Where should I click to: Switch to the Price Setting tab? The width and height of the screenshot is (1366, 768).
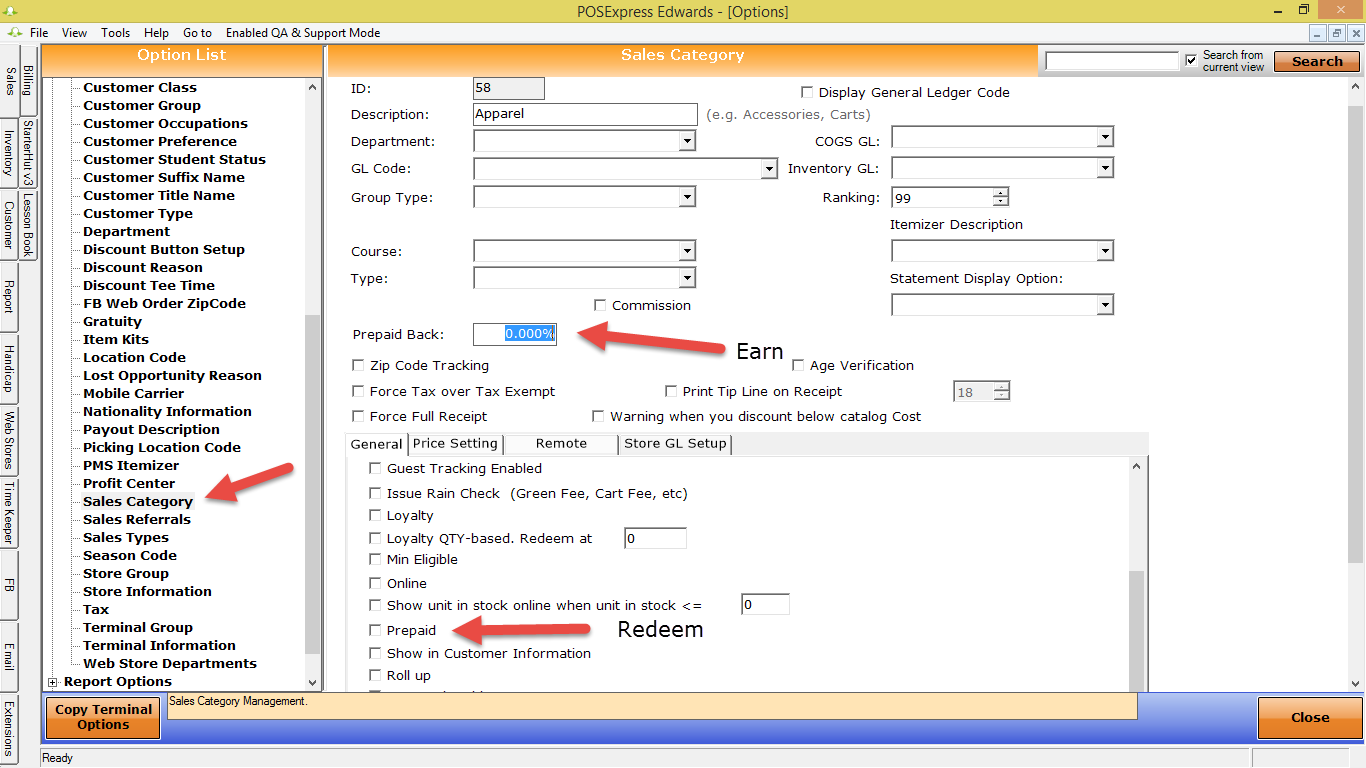pyautogui.click(x=455, y=443)
